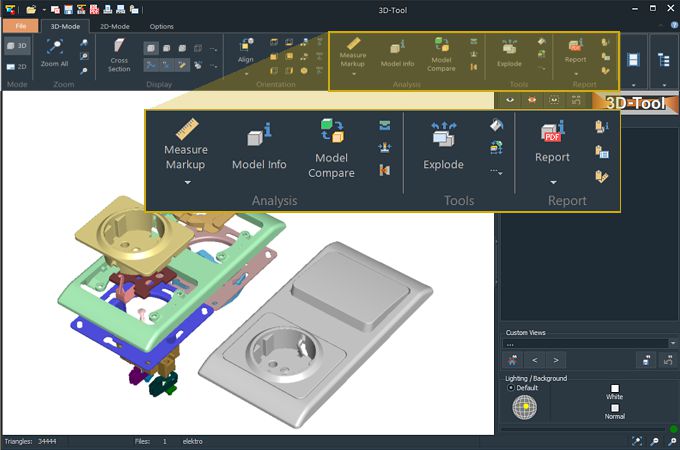Toggle the red eye visibility icon

[532, 100]
